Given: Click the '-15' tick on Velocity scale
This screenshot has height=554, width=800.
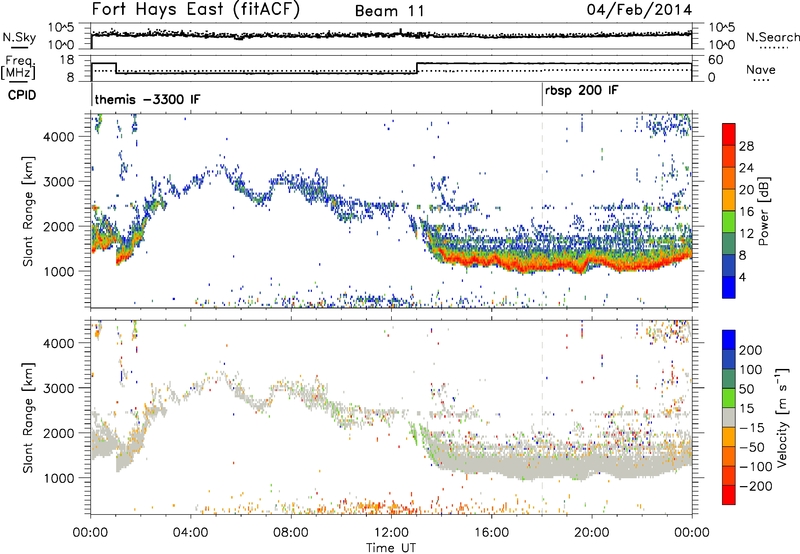Looking at the screenshot, I should (752, 427).
